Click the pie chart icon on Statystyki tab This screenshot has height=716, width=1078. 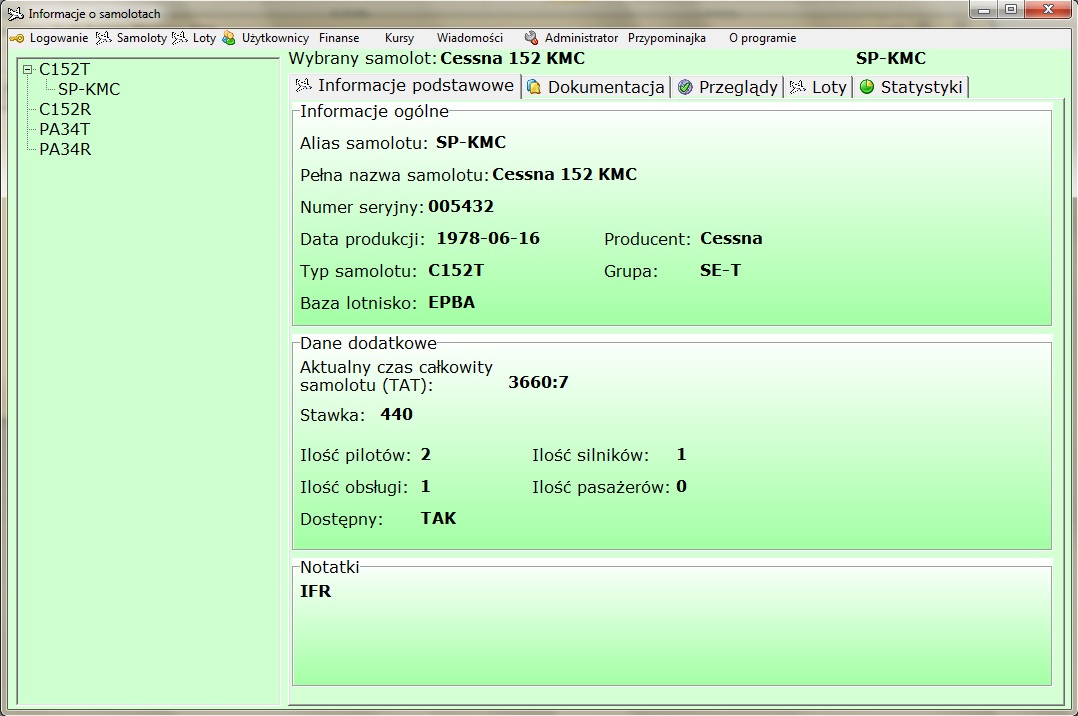pos(867,87)
